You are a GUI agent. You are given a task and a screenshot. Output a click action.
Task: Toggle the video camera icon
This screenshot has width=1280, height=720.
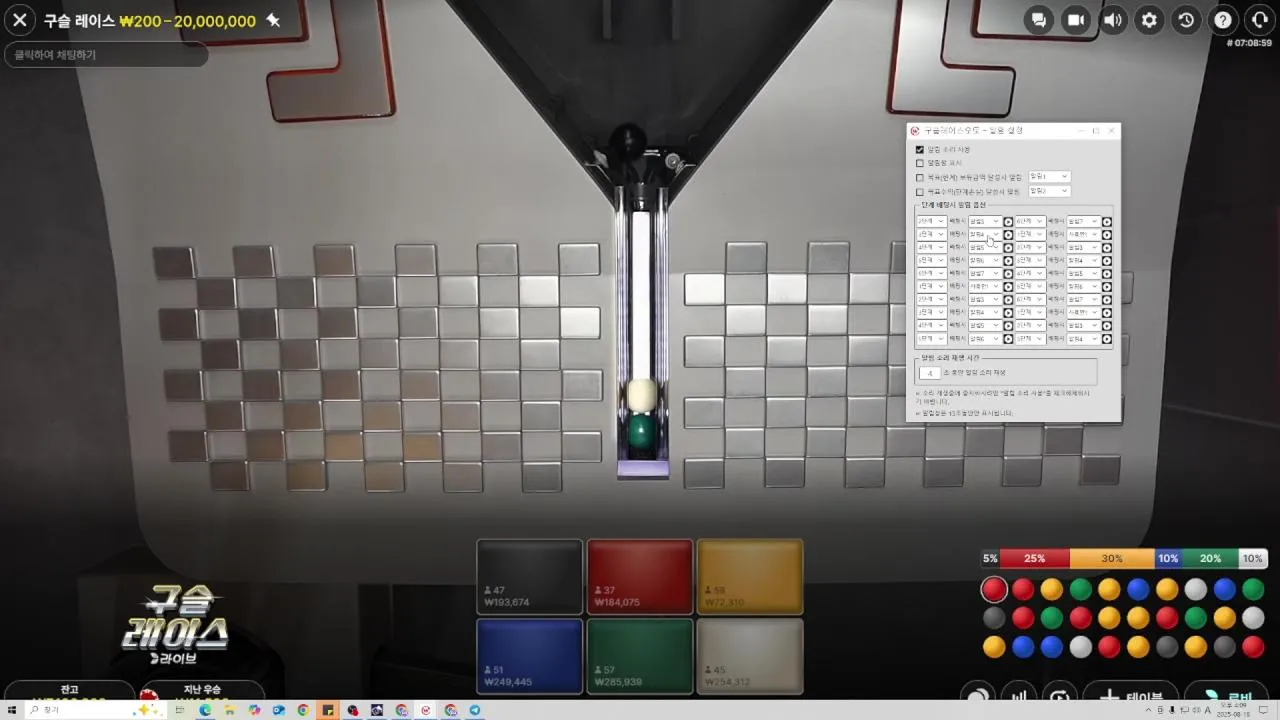click(1076, 20)
